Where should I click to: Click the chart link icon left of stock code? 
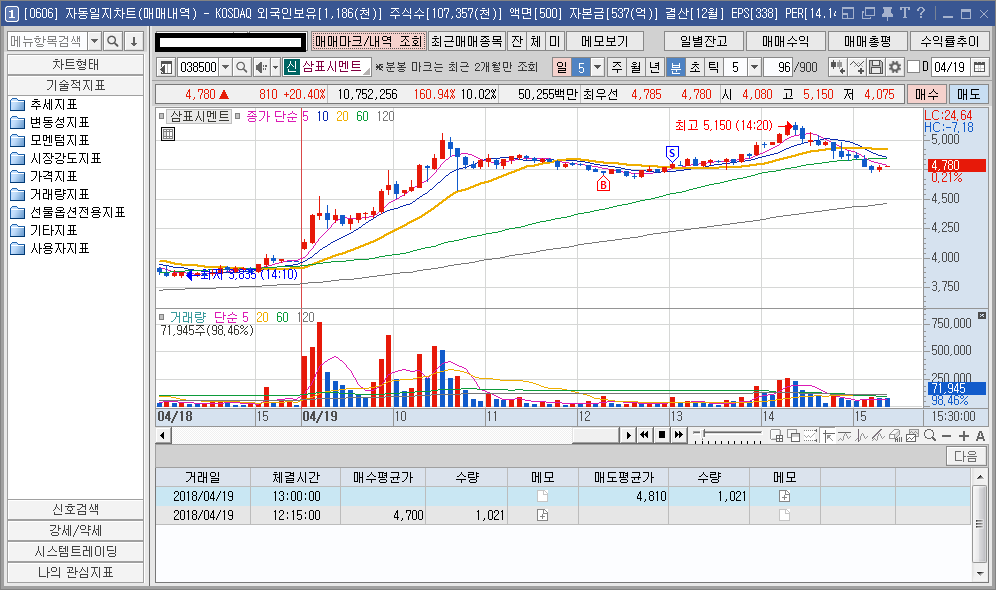(166, 67)
